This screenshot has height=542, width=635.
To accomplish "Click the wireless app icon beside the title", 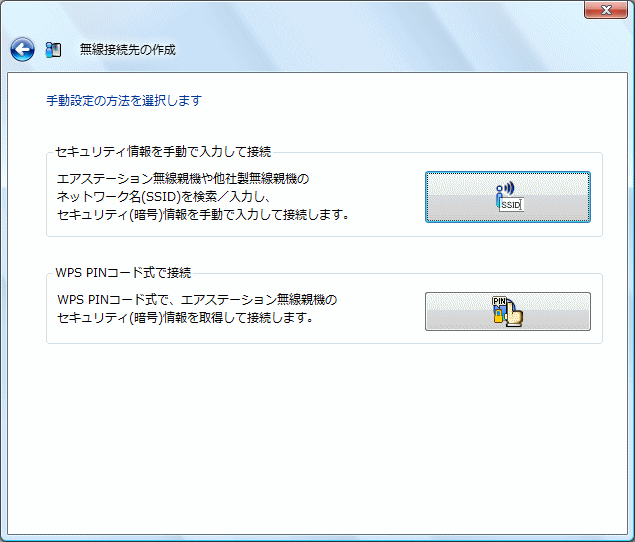I will [x=54, y=49].
